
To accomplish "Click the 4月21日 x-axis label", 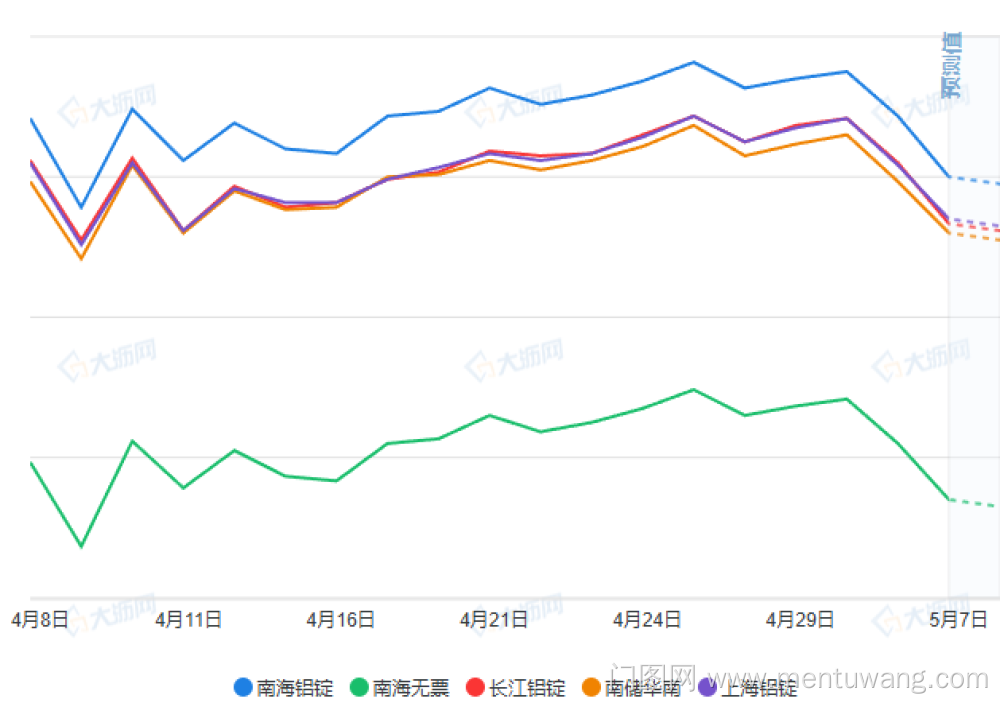I will pyautogui.click(x=494, y=620).
